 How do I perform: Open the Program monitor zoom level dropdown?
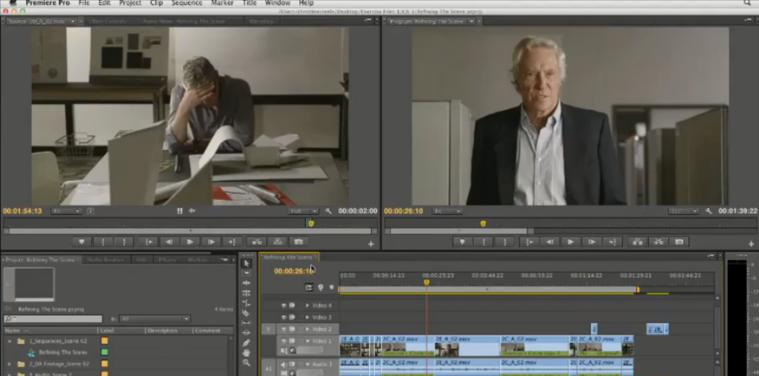(x=446, y=211)
